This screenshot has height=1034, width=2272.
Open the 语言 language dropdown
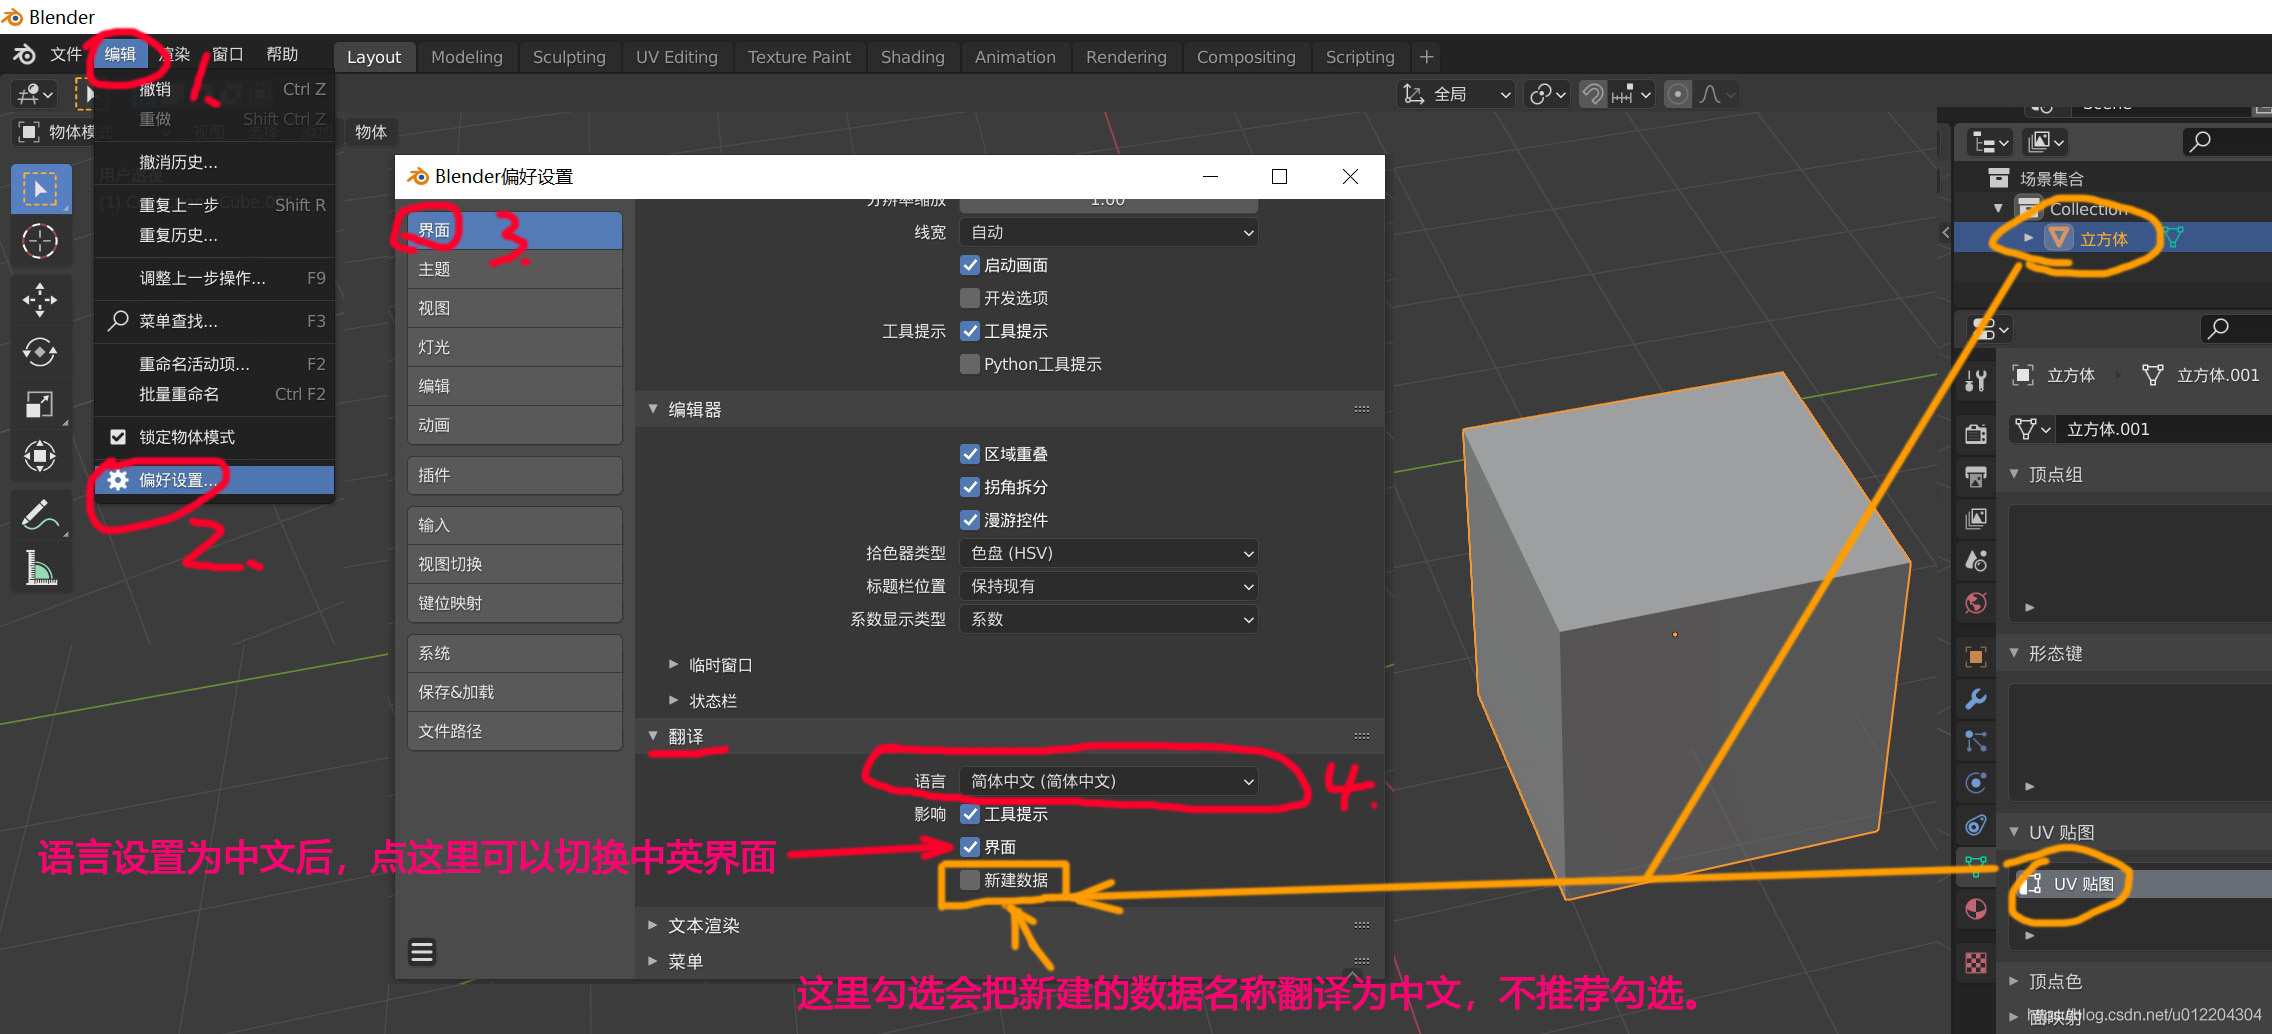tap(1108, 781)
